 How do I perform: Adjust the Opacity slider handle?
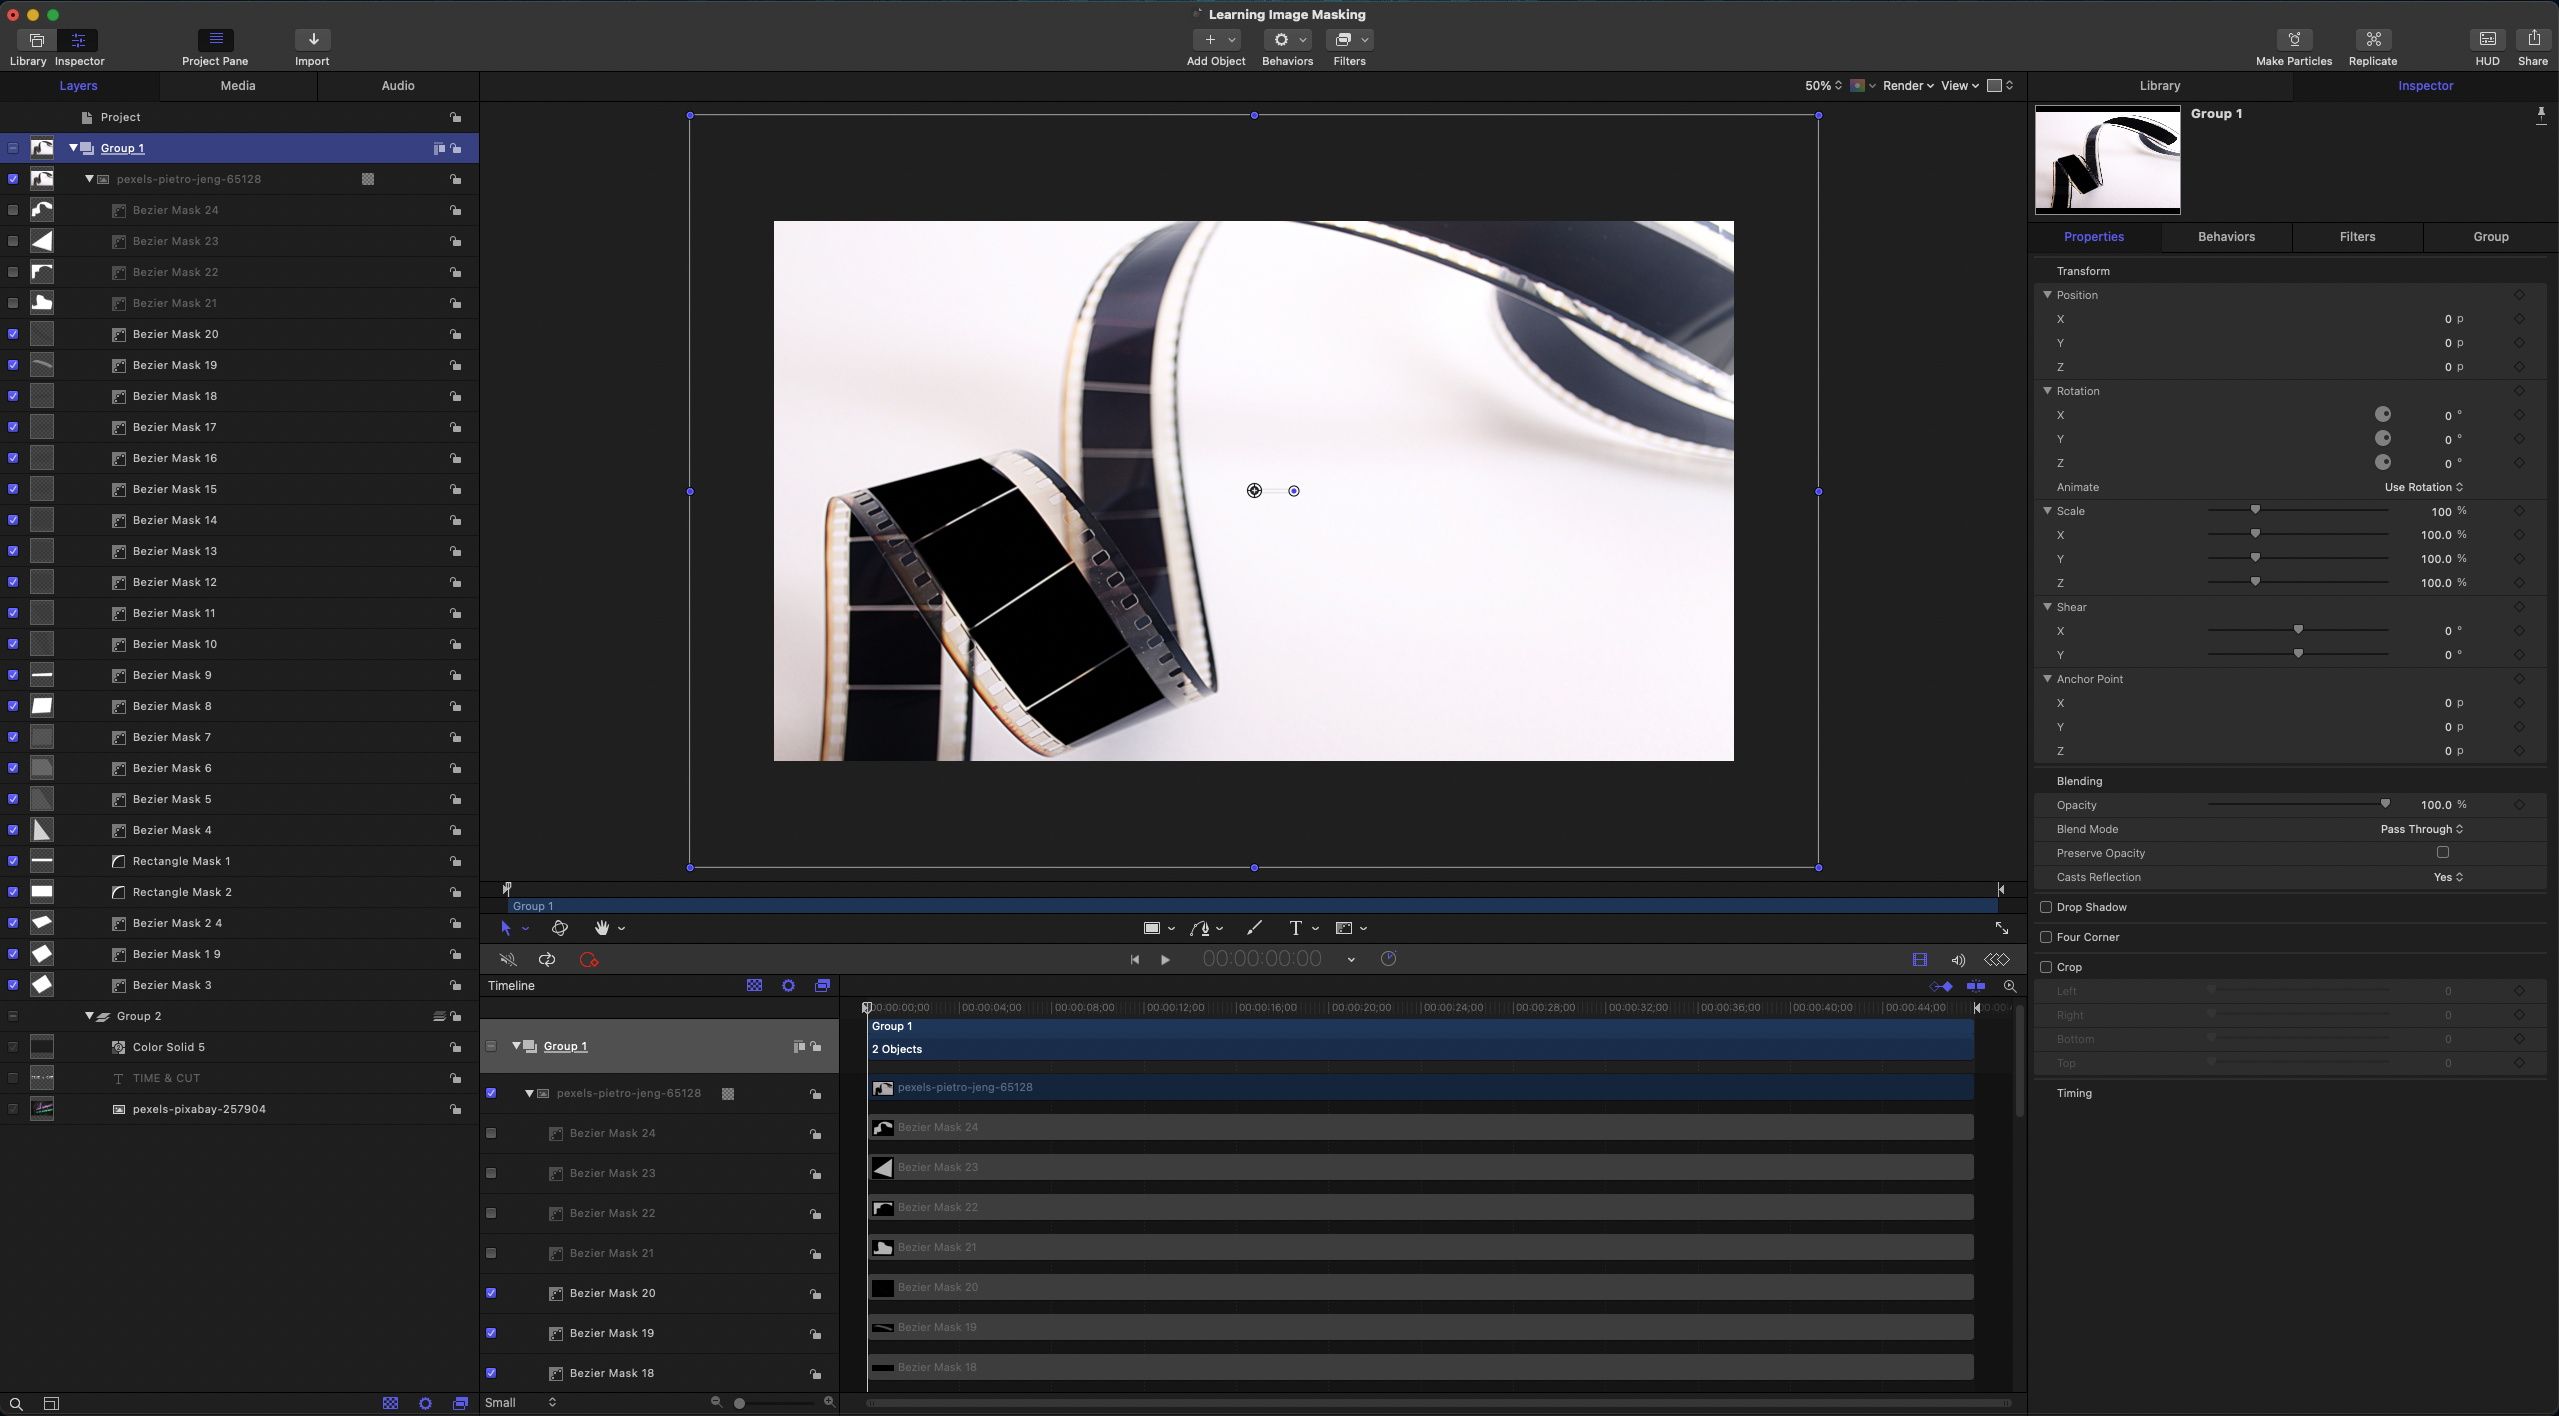tap(2385, 804)
